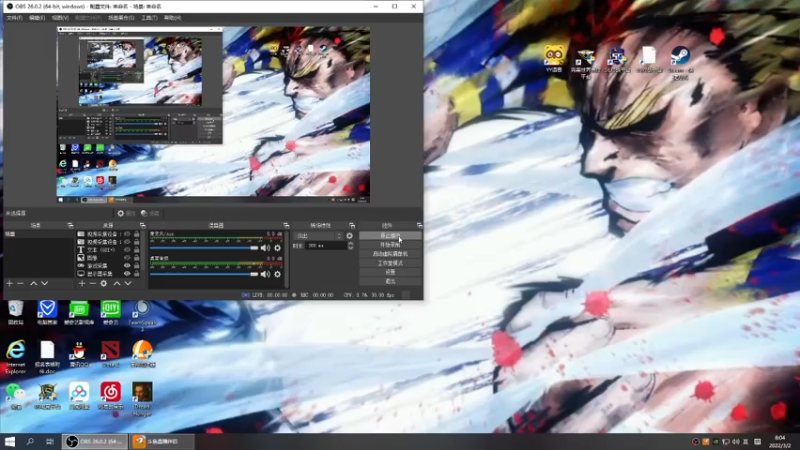Pop out the Audio Mixer dock panel
The height and width of the screenshot is (450, 800).
[x=286, y=225]
